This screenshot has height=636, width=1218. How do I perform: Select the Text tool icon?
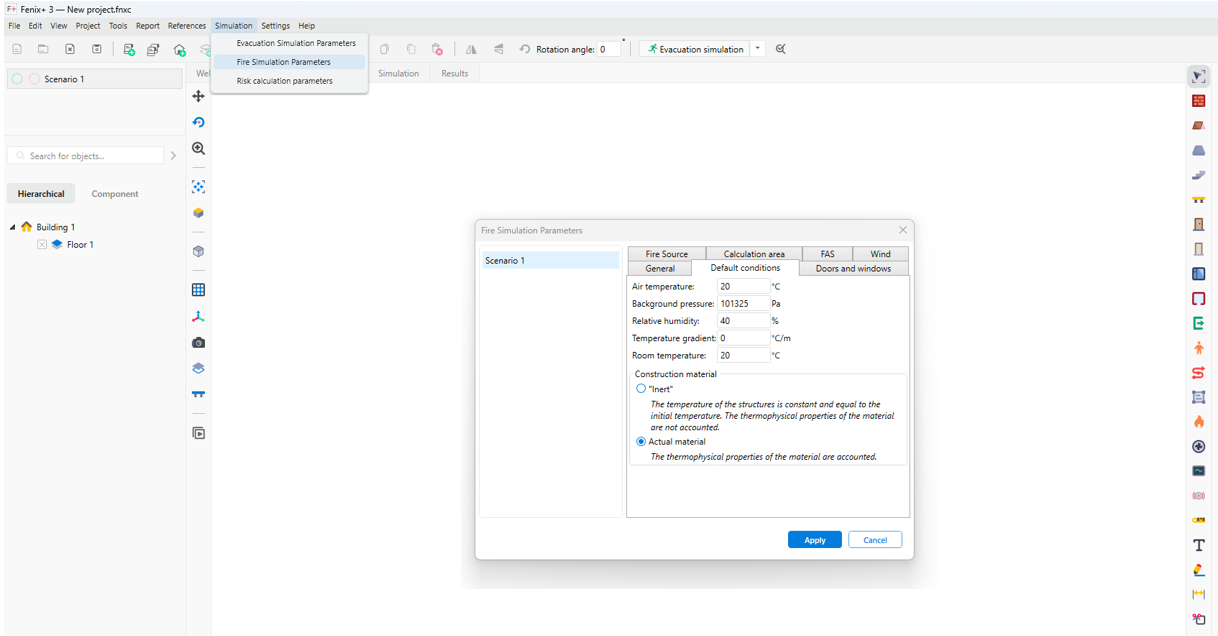point(1198,545)
